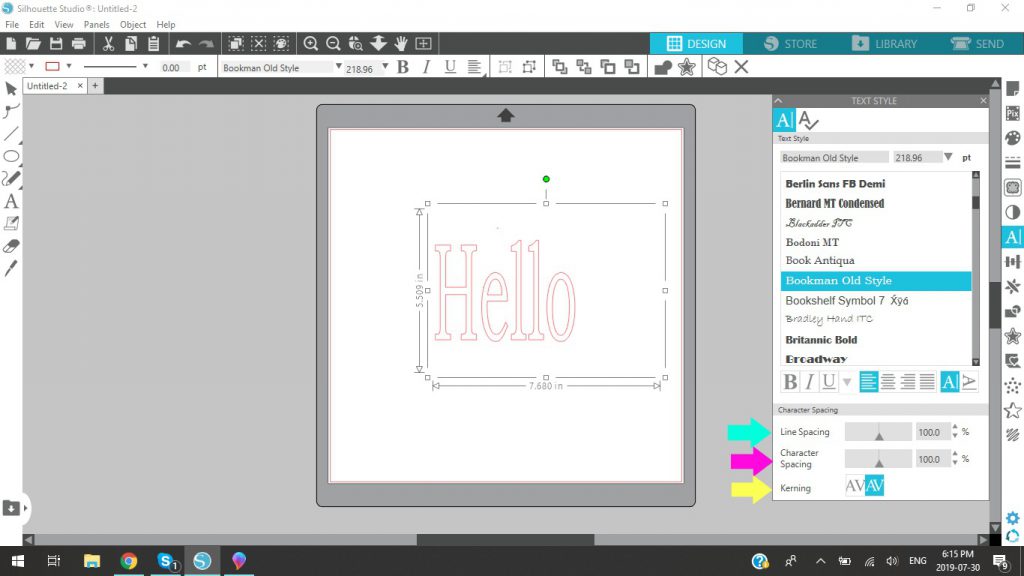Image resolution: width=1024 pixels, height=576 pixels.
Task: Expand underline options arrow in panel
Action: pos(847,382)
